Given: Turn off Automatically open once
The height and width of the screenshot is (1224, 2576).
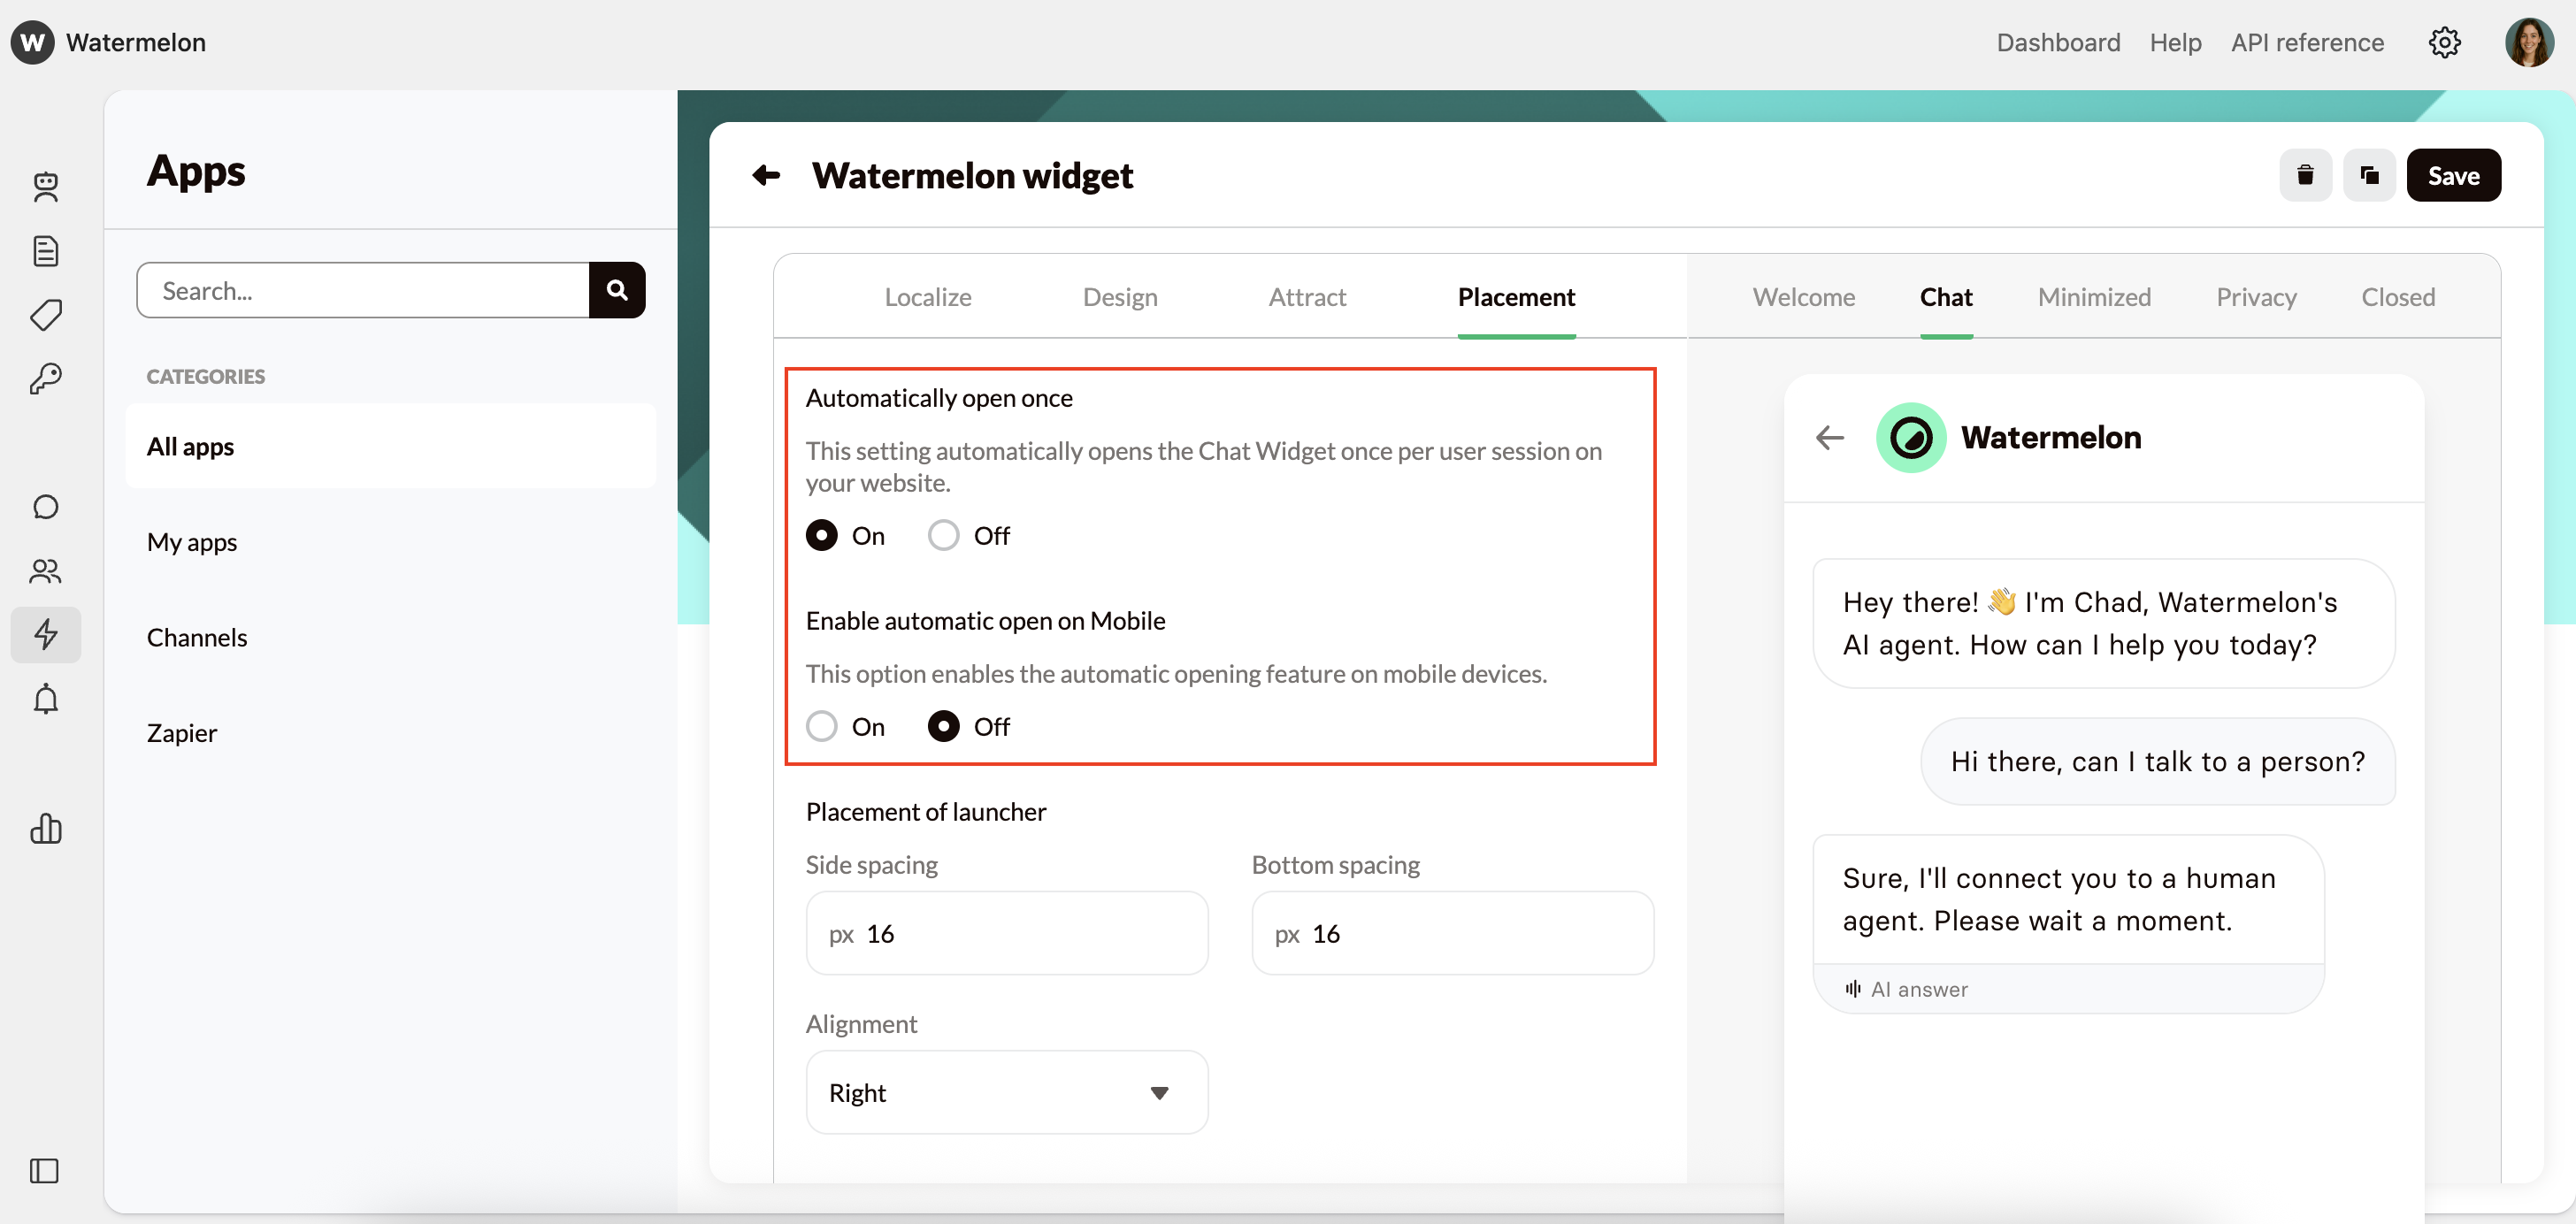Looking at the screenshot, I should point(943,536).
